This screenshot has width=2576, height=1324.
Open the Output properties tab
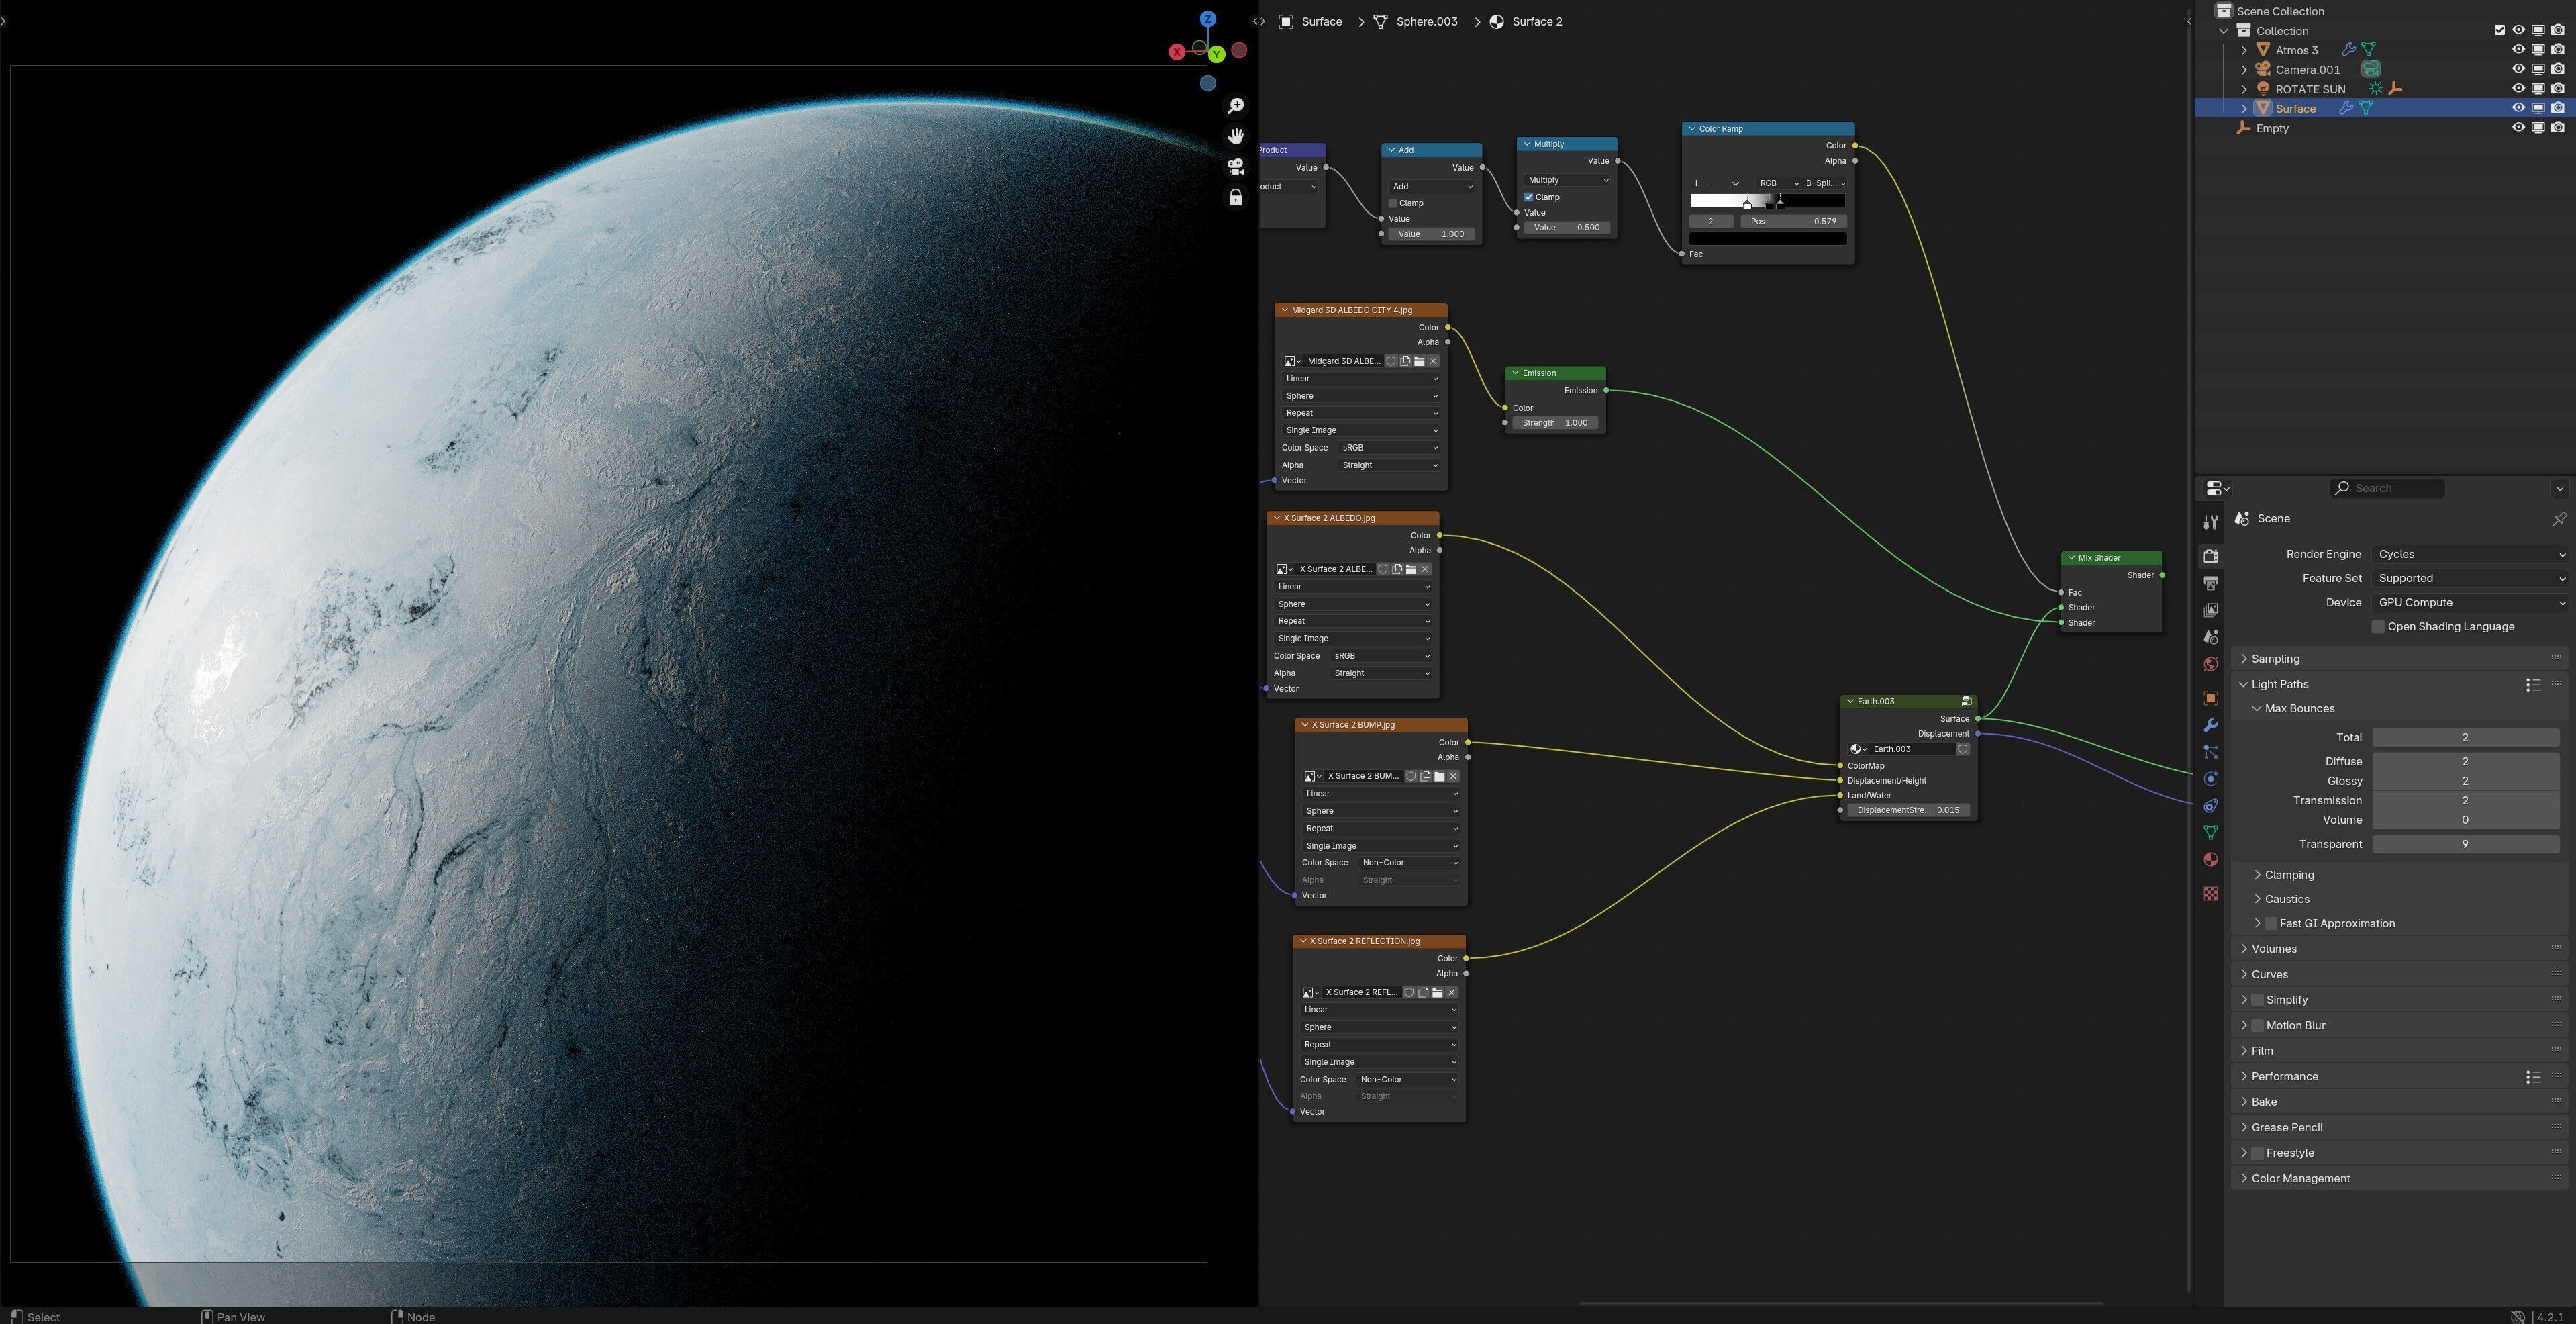(x=2210, y=583)
